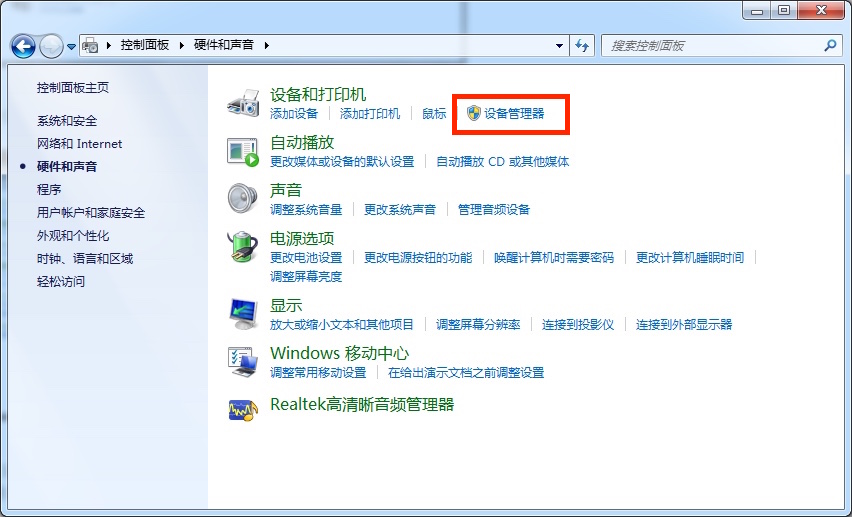Click the Forward navigation arrow

coord(51,46)
